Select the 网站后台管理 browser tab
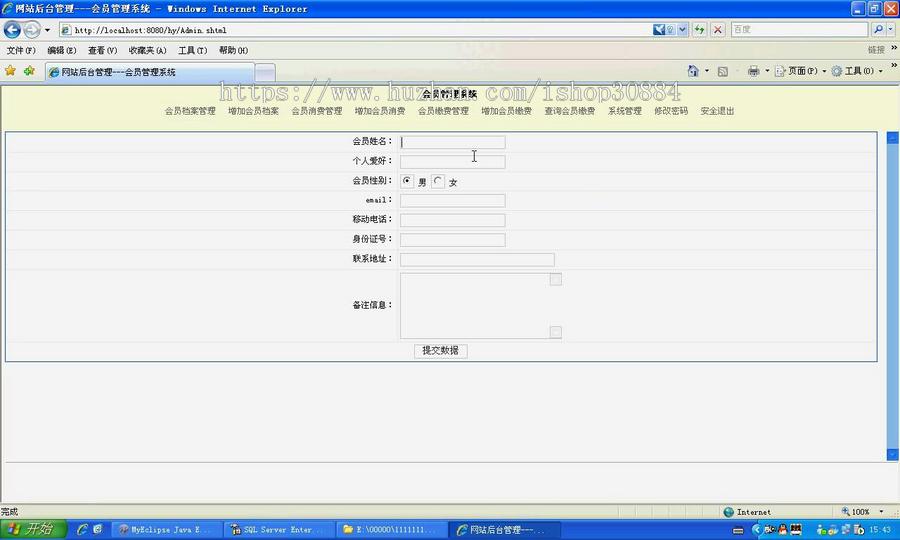 click(x=149, y=72)
